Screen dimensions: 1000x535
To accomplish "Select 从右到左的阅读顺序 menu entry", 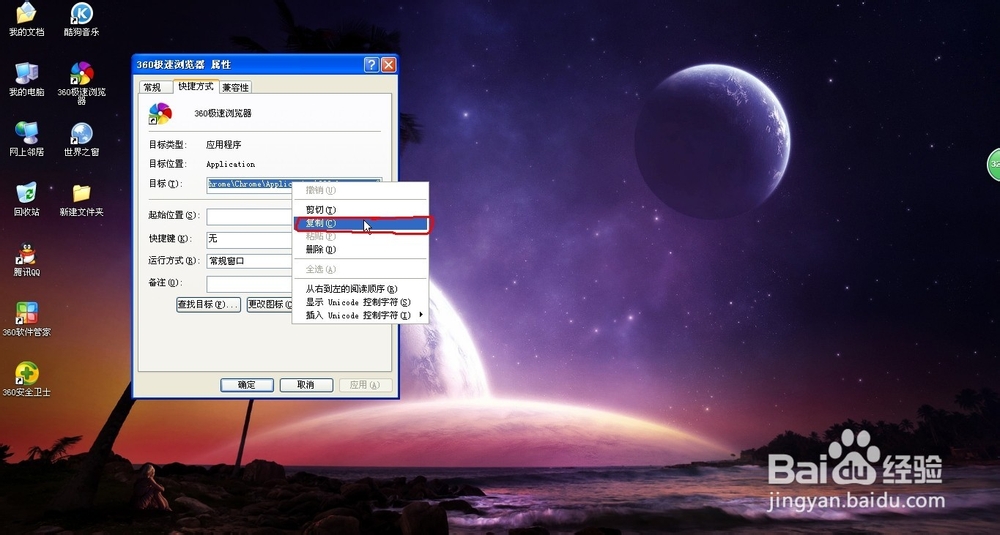I will tap(360, 289).
